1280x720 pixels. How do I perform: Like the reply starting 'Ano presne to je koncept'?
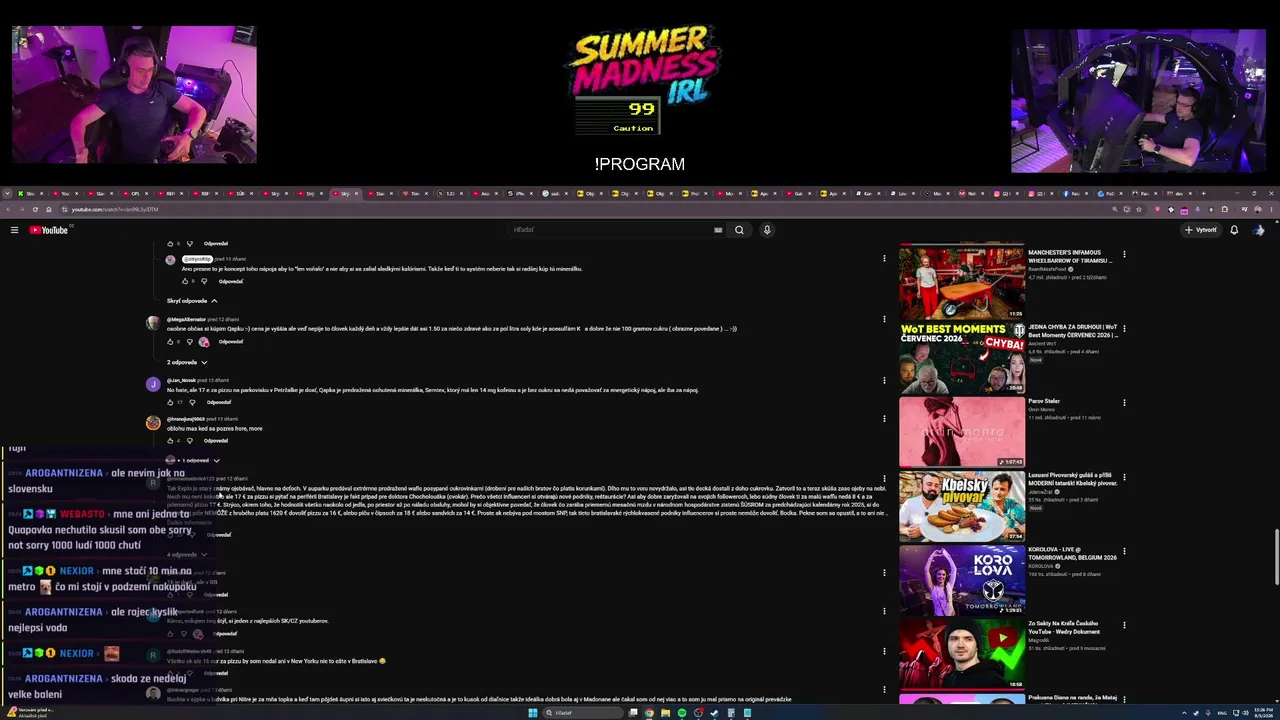185,281
